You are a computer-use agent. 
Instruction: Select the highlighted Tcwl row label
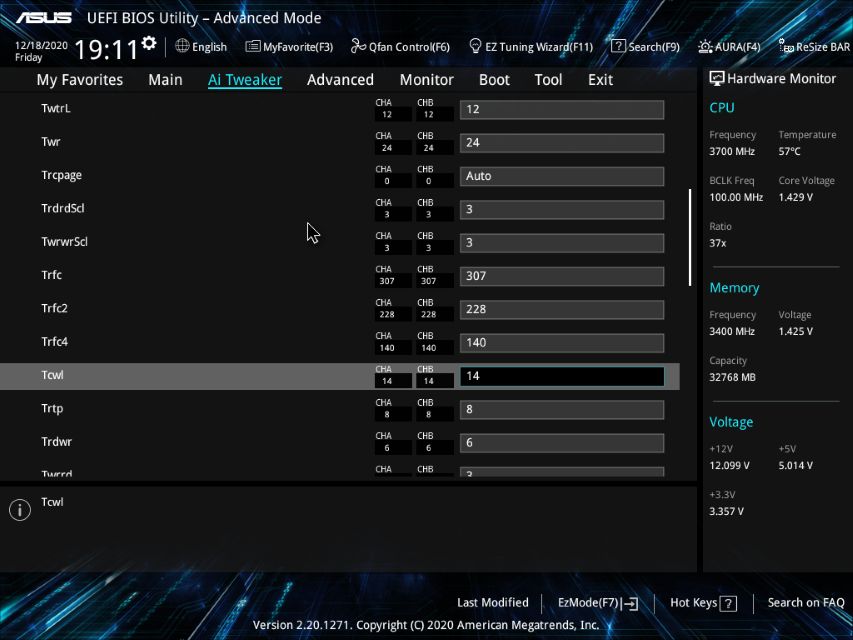pyautogui.click(x=52, y=375)
